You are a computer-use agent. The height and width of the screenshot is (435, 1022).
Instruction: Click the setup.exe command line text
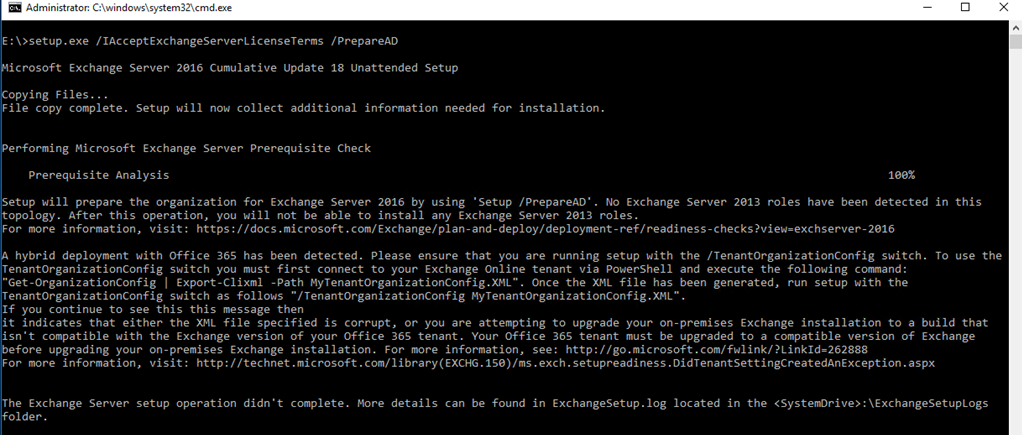199,41
